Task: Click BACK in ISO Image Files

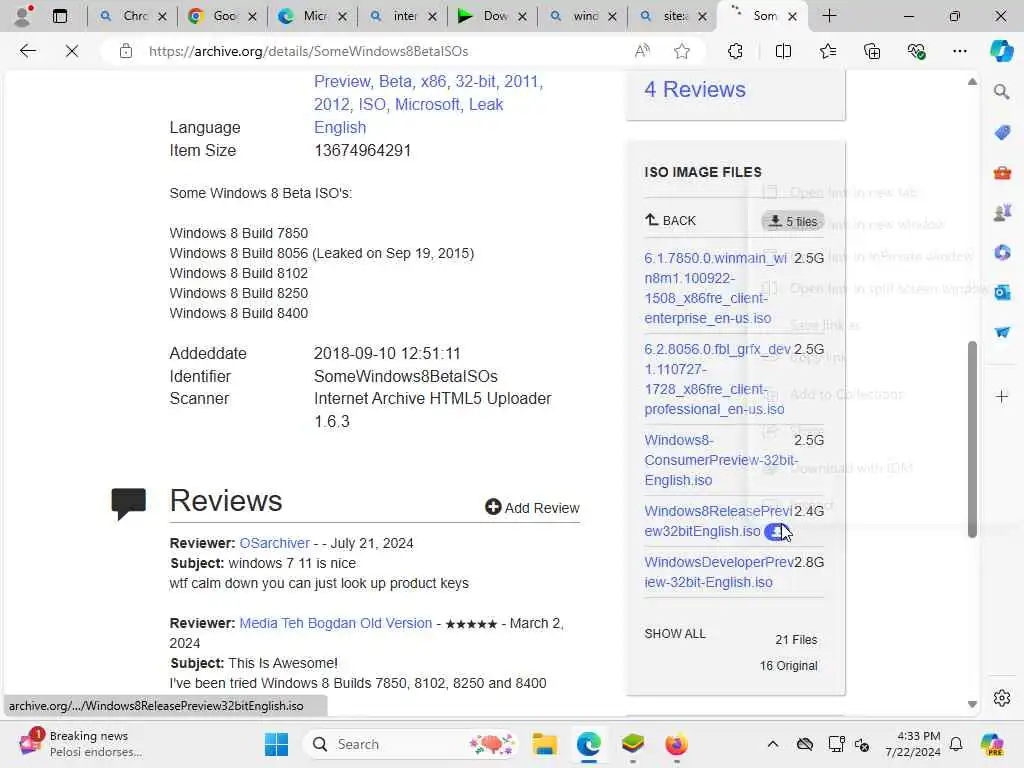Action: [x=671, y=221]
